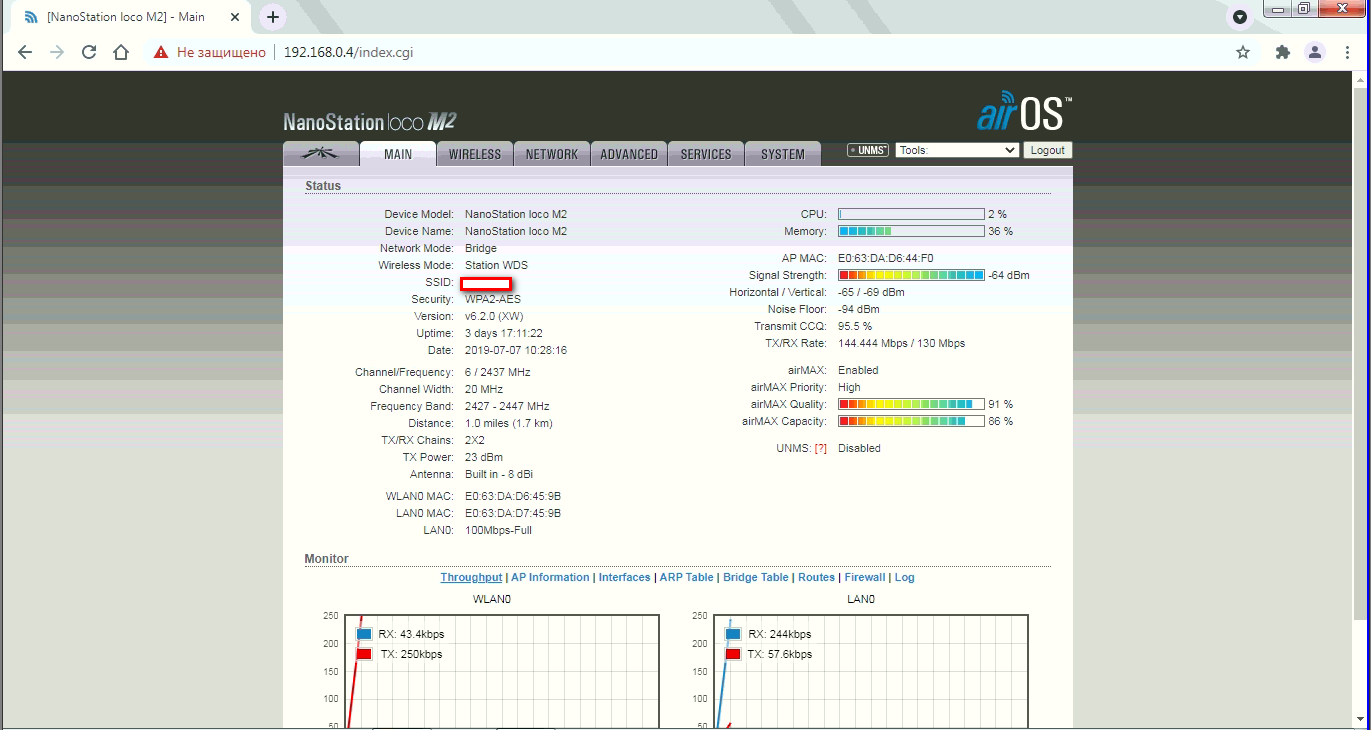This screenshot has width=1371, height=730.
Task: Open the Routes link
Action: (816, 577)
